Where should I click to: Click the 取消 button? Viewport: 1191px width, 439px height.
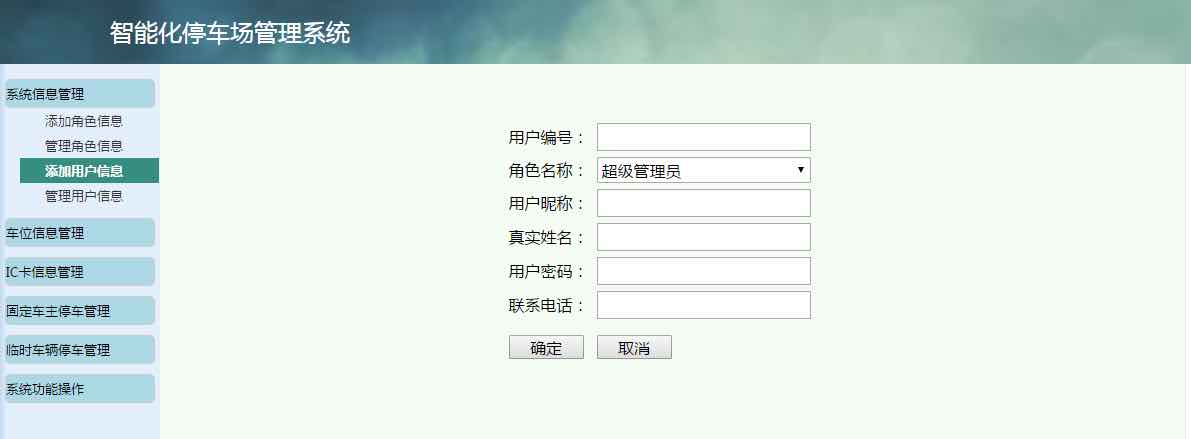coord(634,347)
